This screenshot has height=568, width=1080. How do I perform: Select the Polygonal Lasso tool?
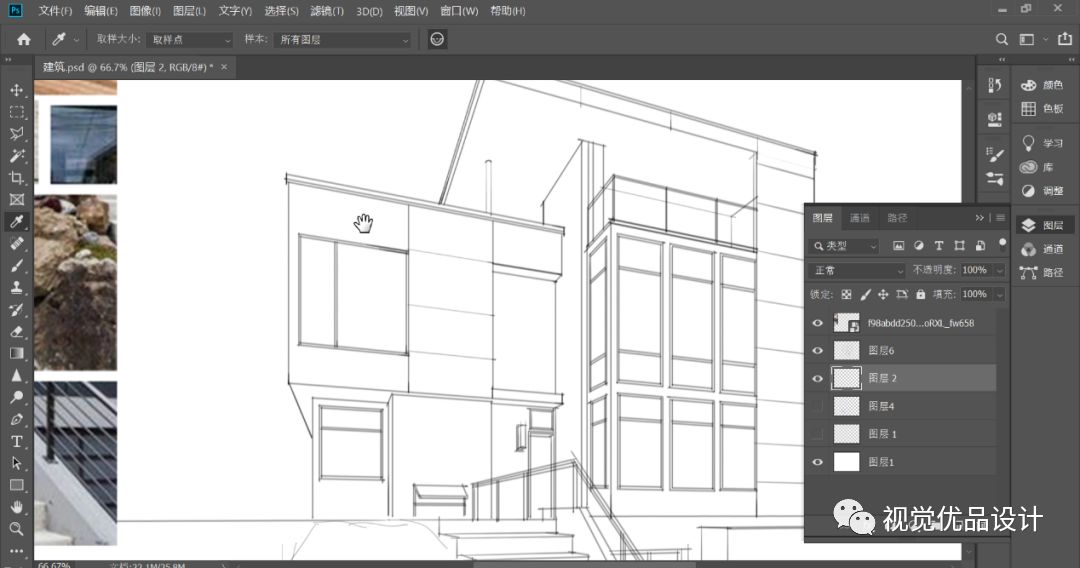pyautogui.click(x=17, y=134)
